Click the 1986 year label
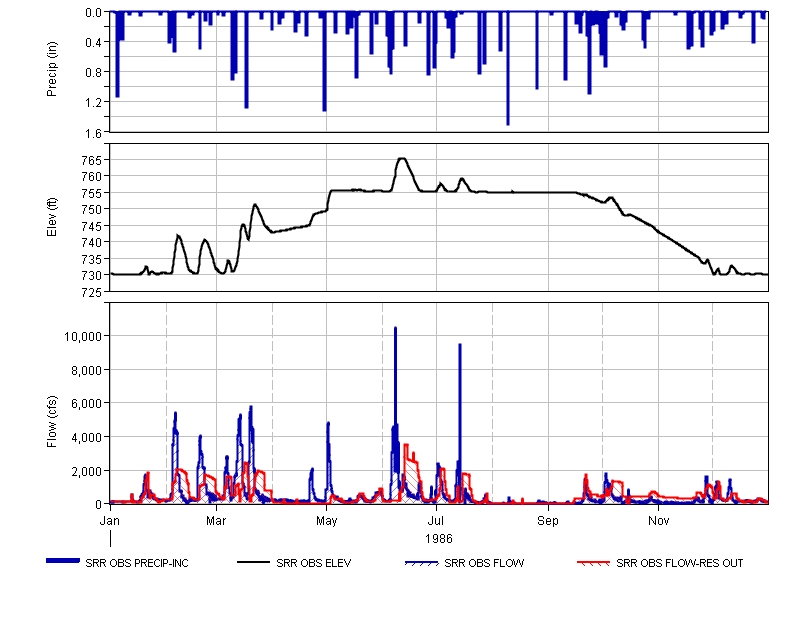The height and width of the screenshot is (627, 800). tap(438, 539)
